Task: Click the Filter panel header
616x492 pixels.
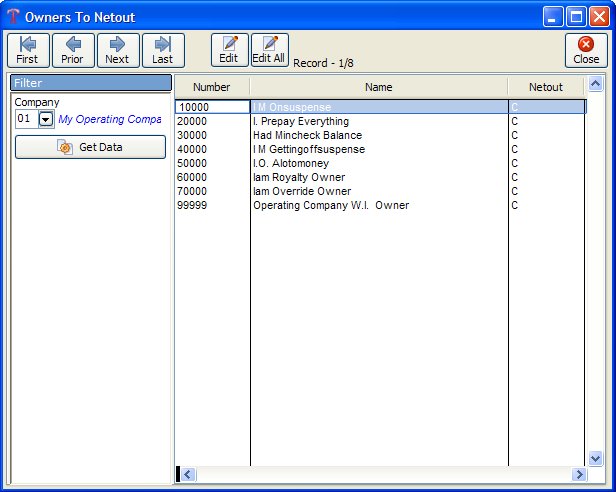Action: coord(91,83)
